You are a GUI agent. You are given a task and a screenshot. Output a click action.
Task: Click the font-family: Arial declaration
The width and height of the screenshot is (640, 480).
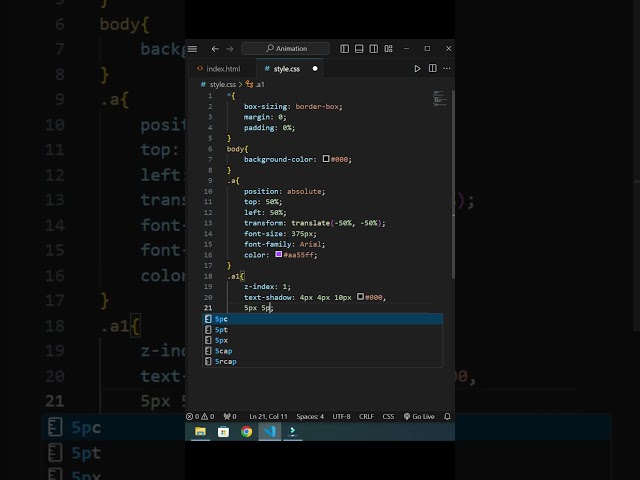pos(284,244)
